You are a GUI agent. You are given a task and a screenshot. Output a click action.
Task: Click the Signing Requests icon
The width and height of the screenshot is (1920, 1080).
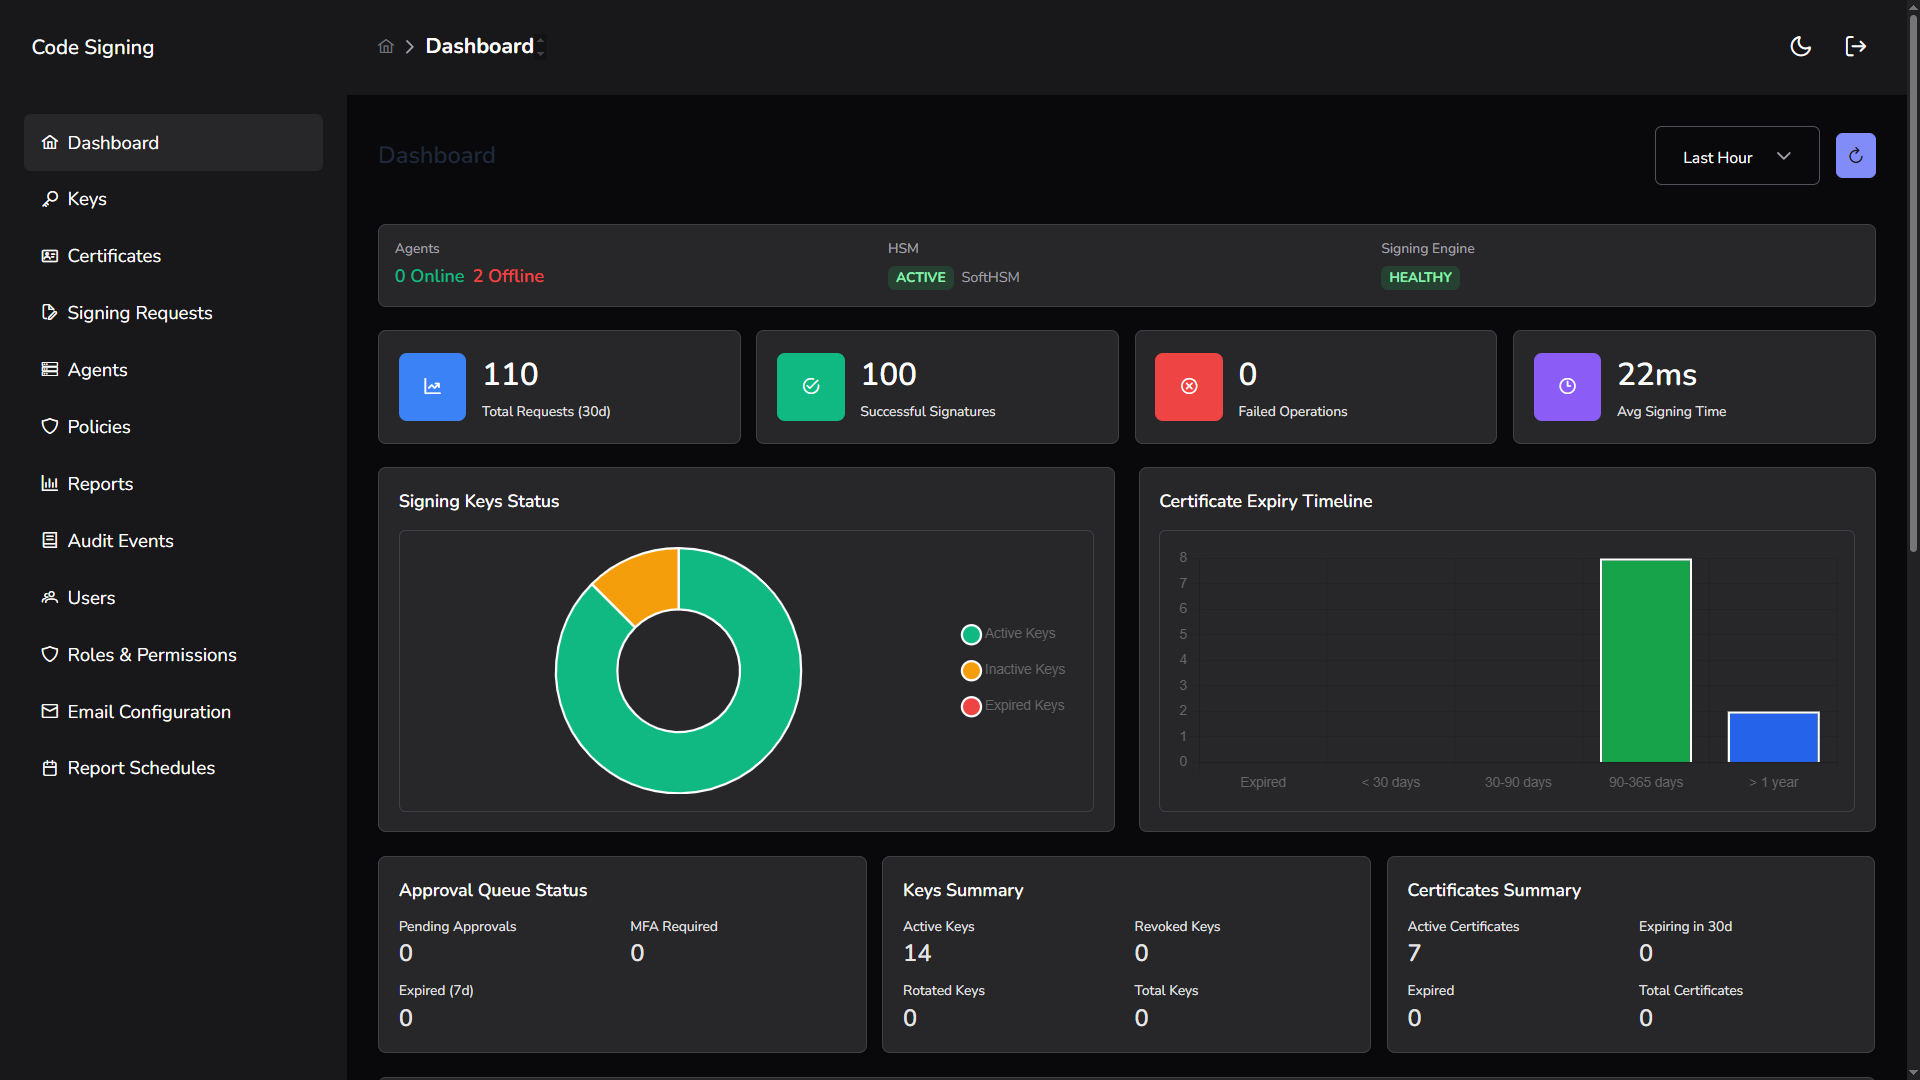tap(50, 313)
